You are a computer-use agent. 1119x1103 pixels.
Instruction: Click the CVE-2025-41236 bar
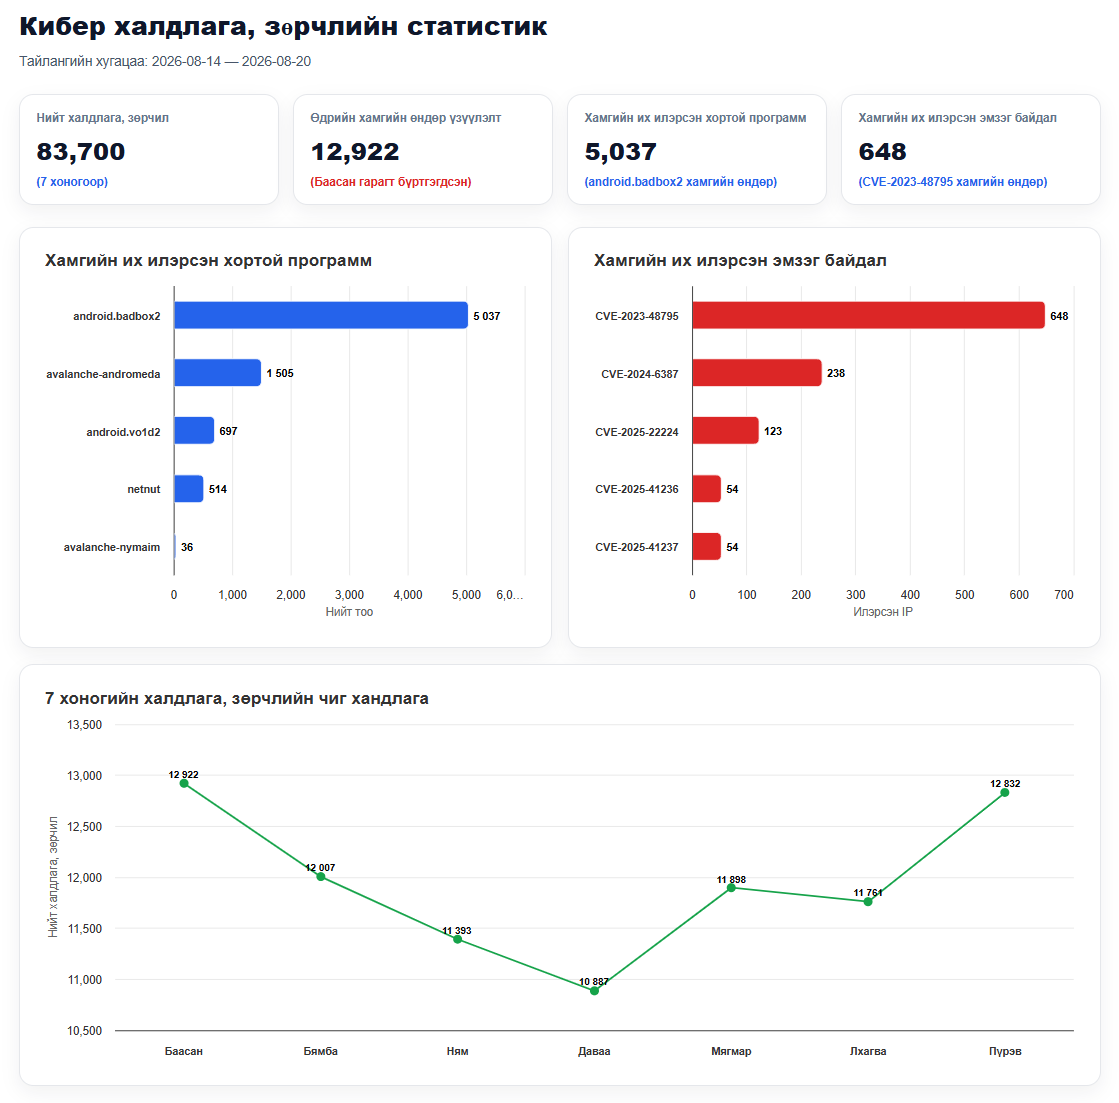[707, 489]
